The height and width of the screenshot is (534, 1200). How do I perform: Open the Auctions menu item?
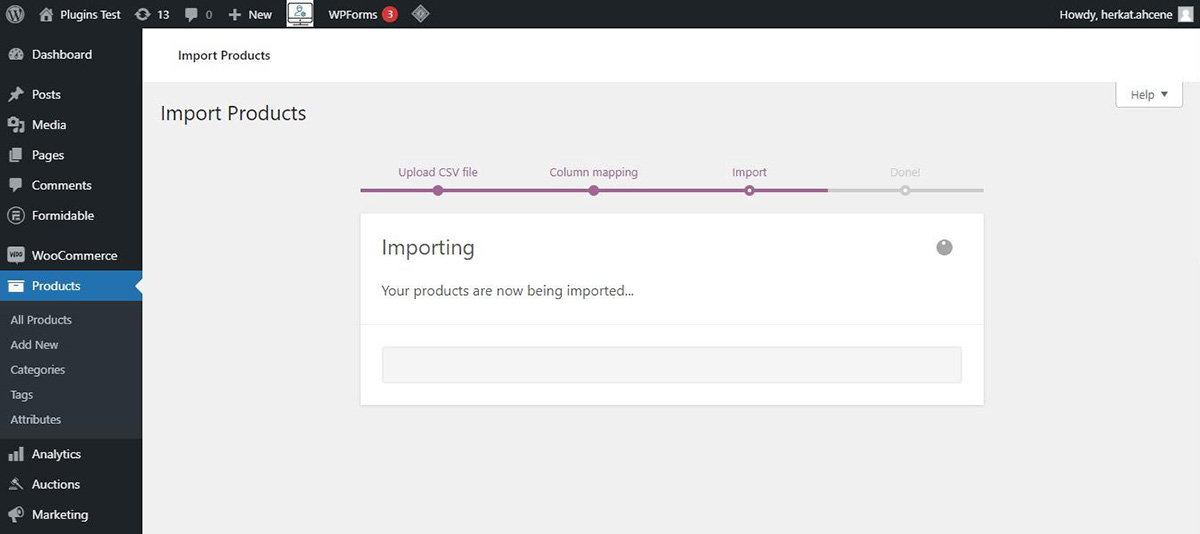[55, 484]
